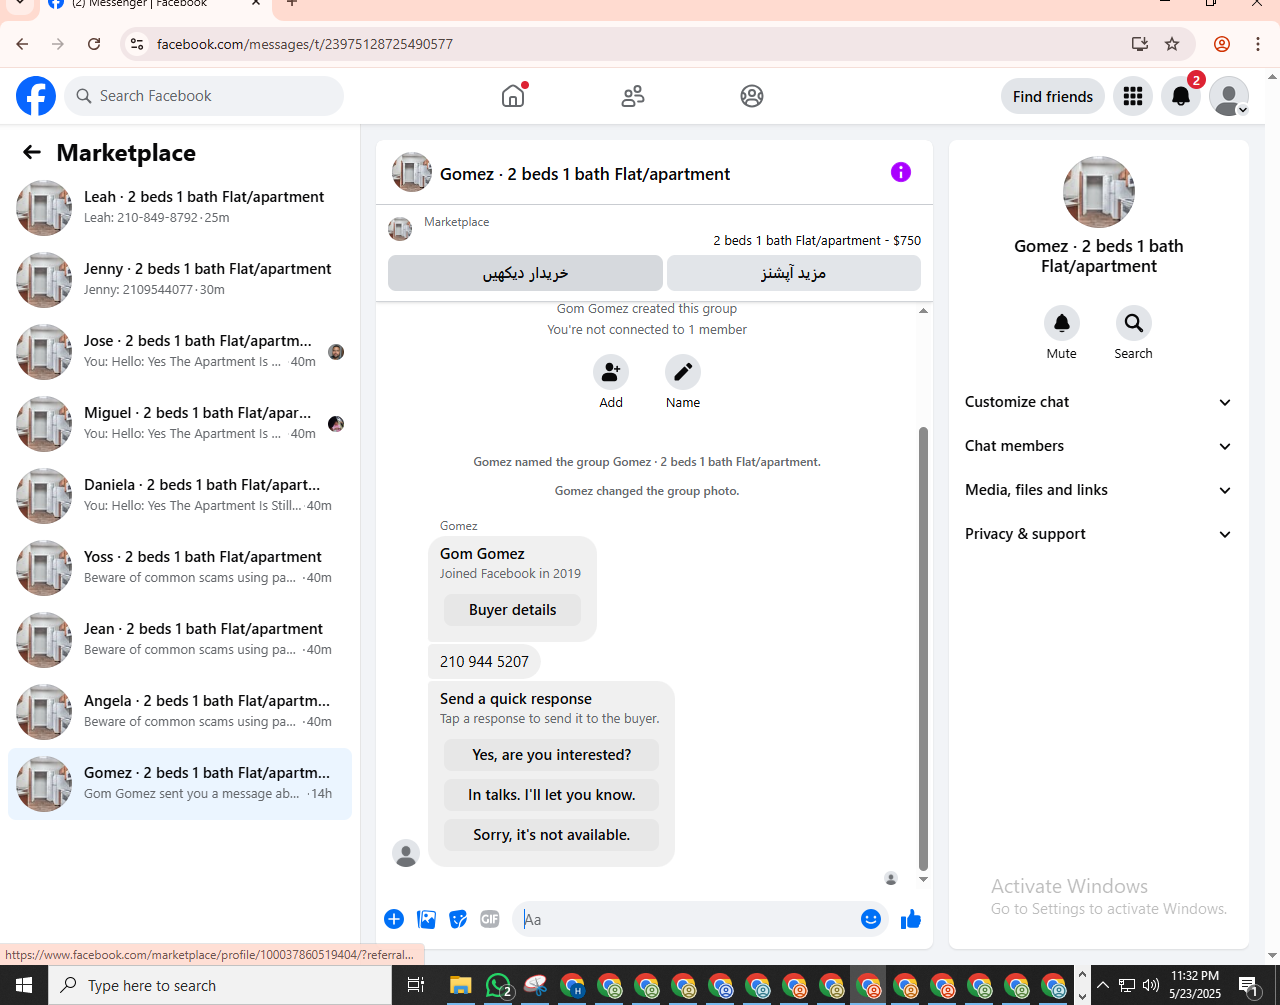The image size is (1280, 1005).
Task: Open the Facebook menu grid icon
Action: [1133, 96]
